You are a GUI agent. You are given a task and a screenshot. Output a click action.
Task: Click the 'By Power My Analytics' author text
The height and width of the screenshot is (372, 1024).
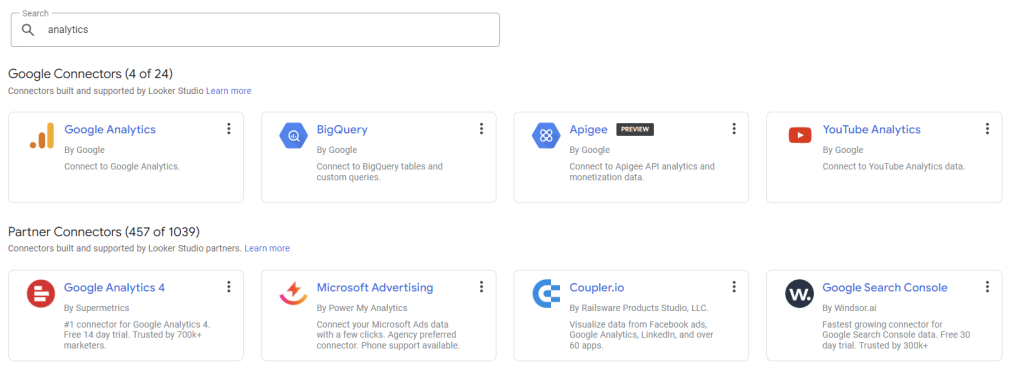(362, 308)
